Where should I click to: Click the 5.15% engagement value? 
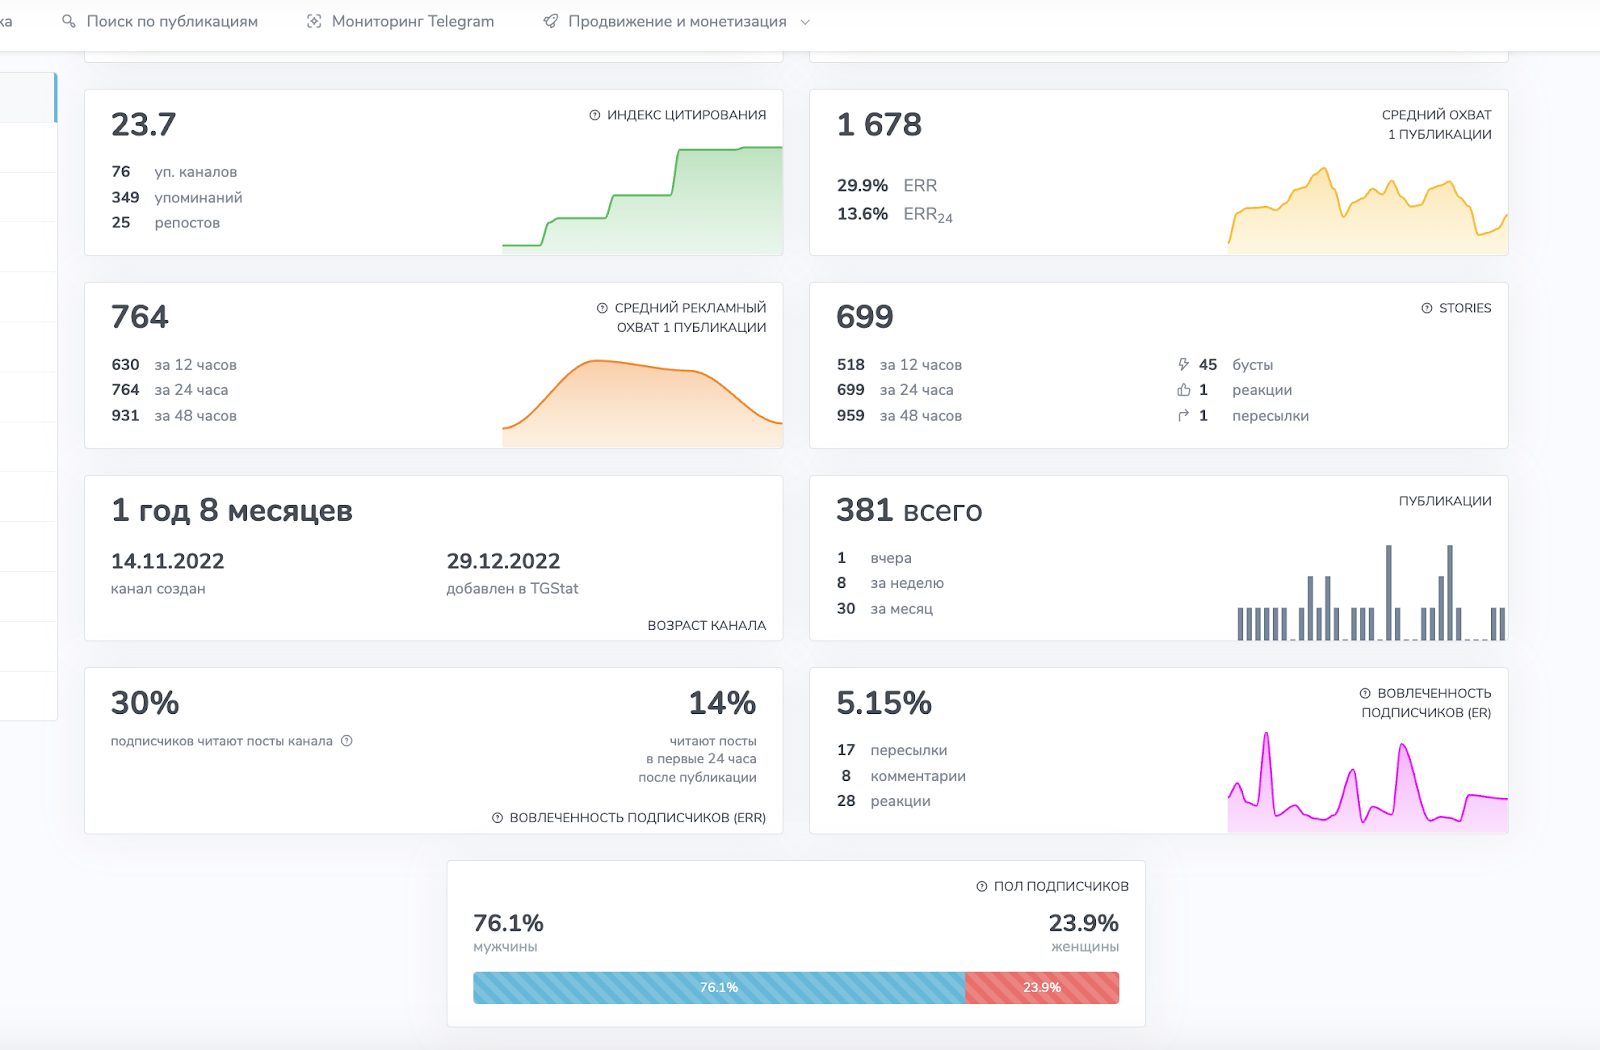(884, 703)
